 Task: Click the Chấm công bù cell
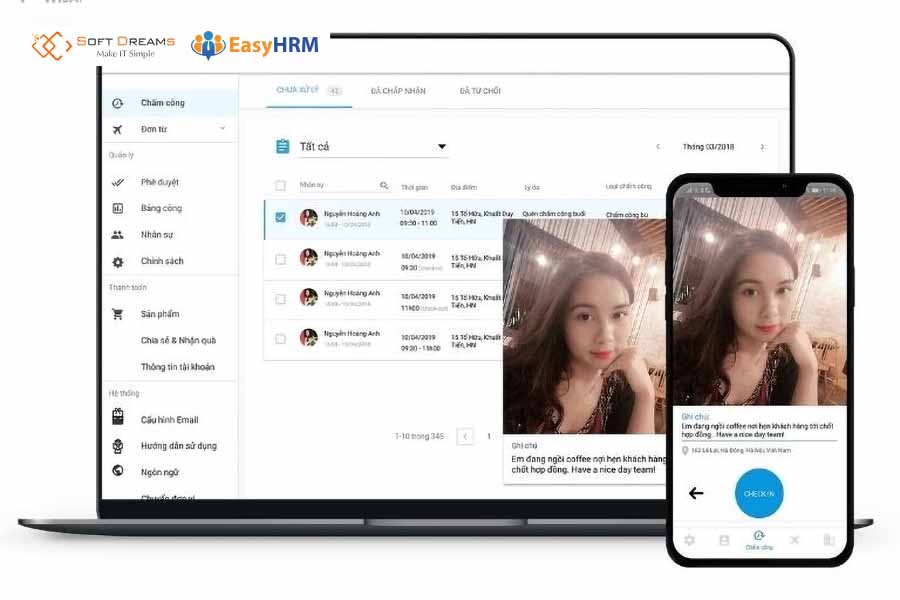click(627, 215)
